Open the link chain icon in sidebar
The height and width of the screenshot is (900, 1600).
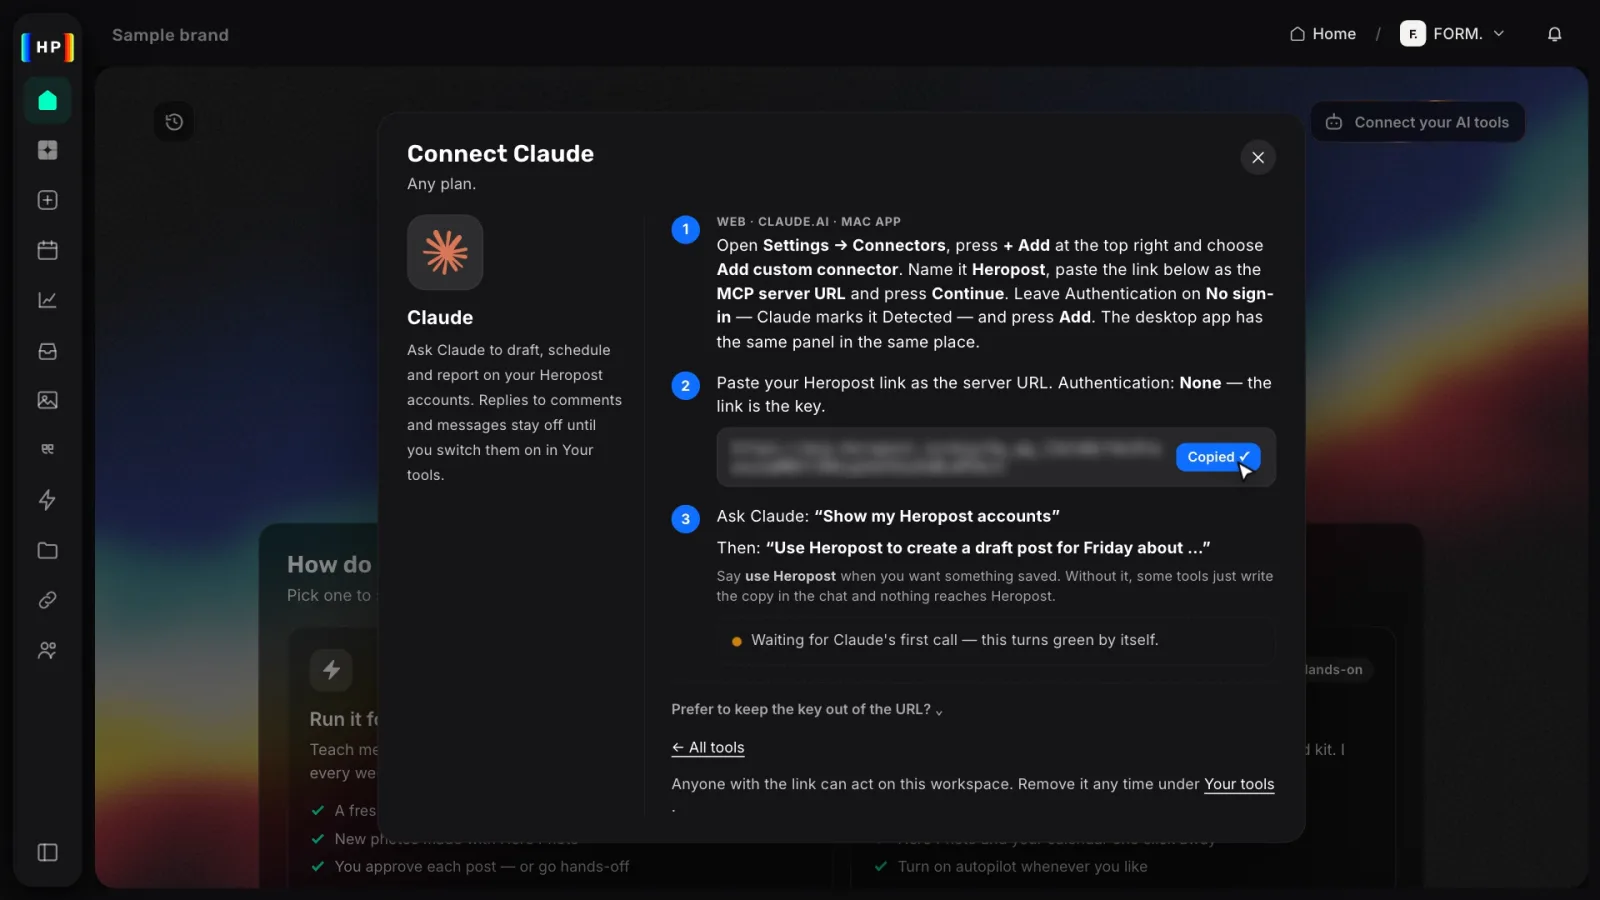pos(47,600)
